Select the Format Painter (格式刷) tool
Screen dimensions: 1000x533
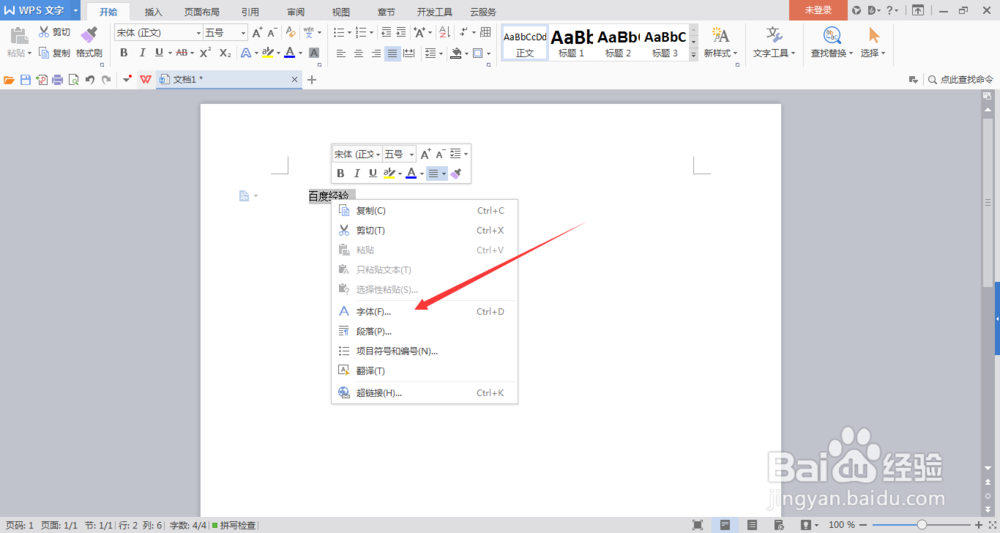89,42
